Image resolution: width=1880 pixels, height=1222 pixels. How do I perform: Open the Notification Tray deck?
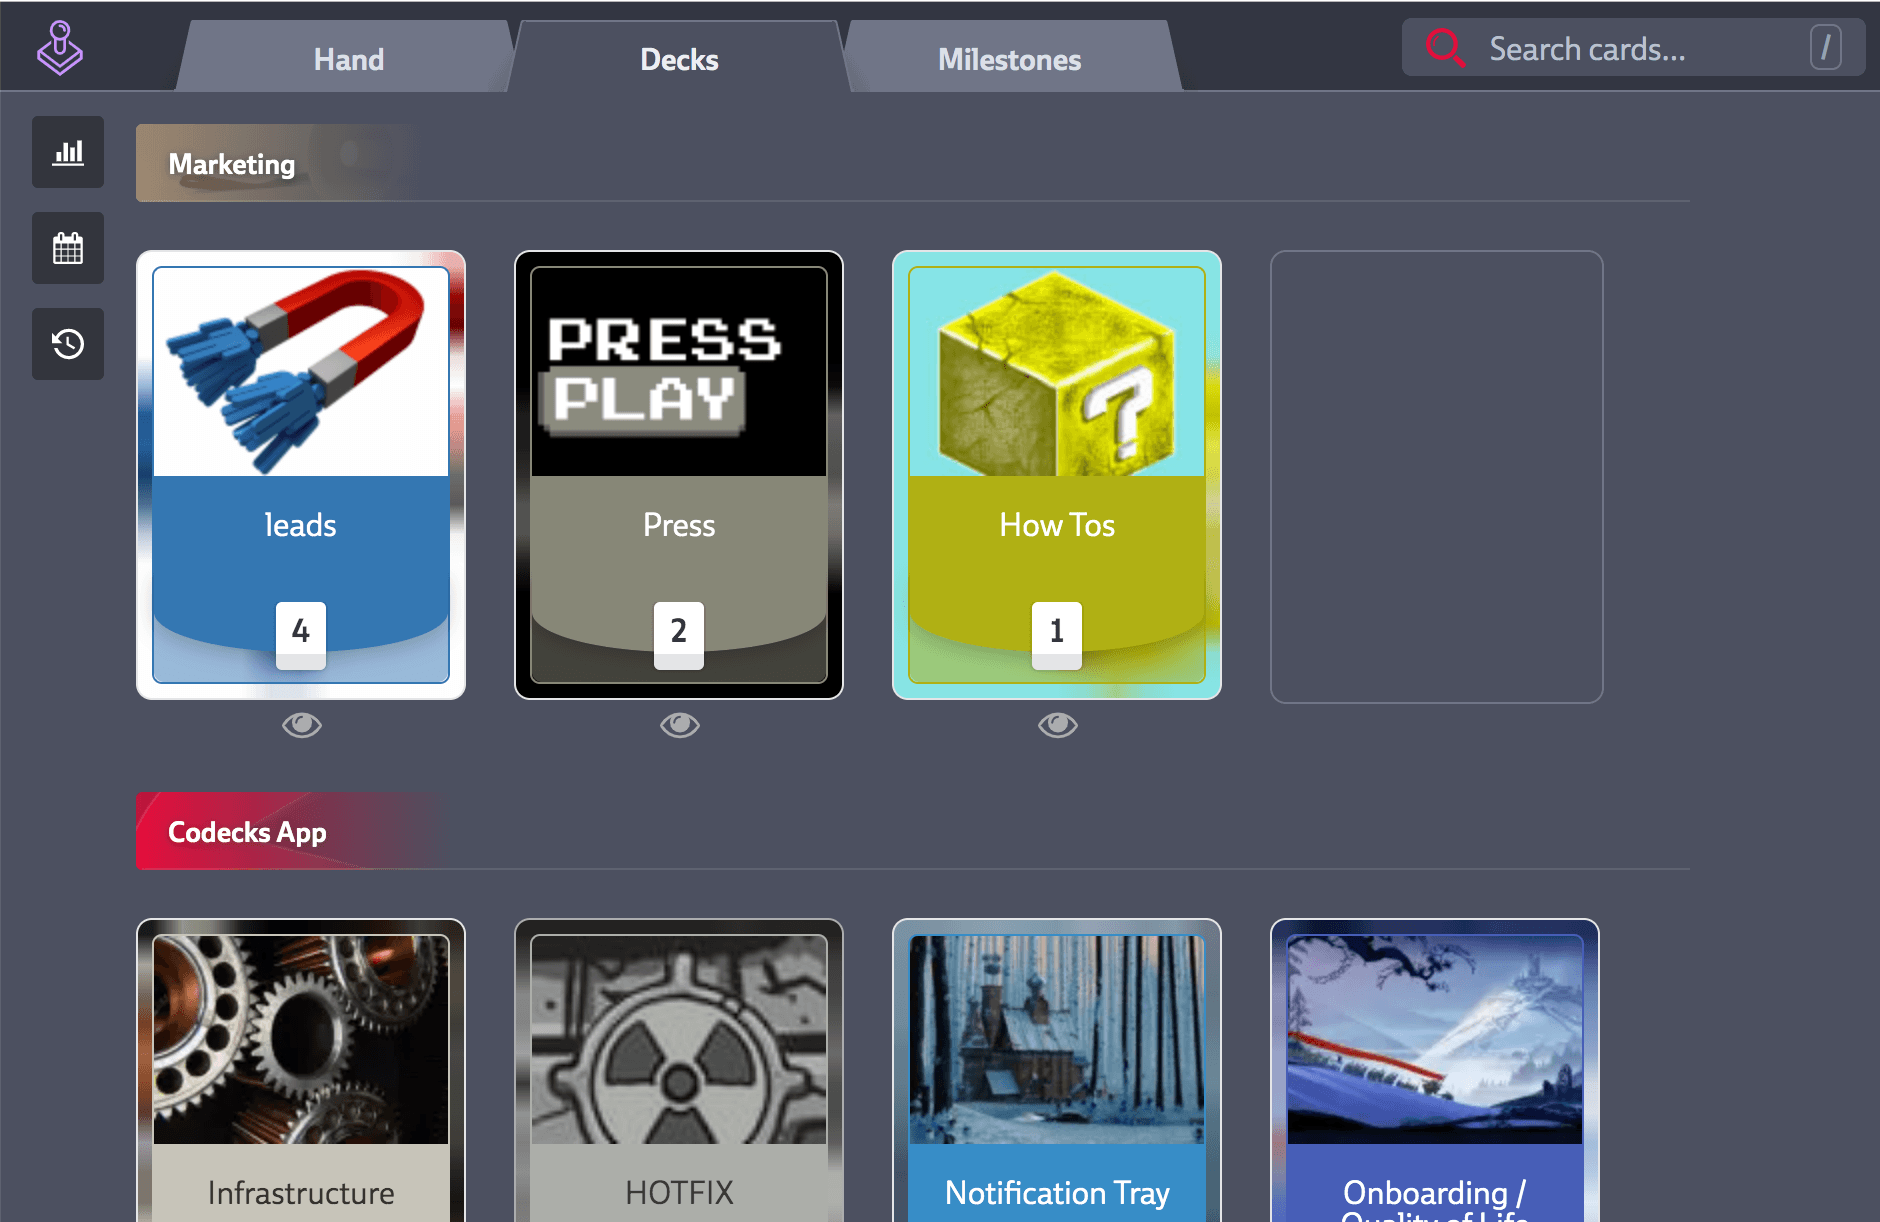[1057, 1070]
